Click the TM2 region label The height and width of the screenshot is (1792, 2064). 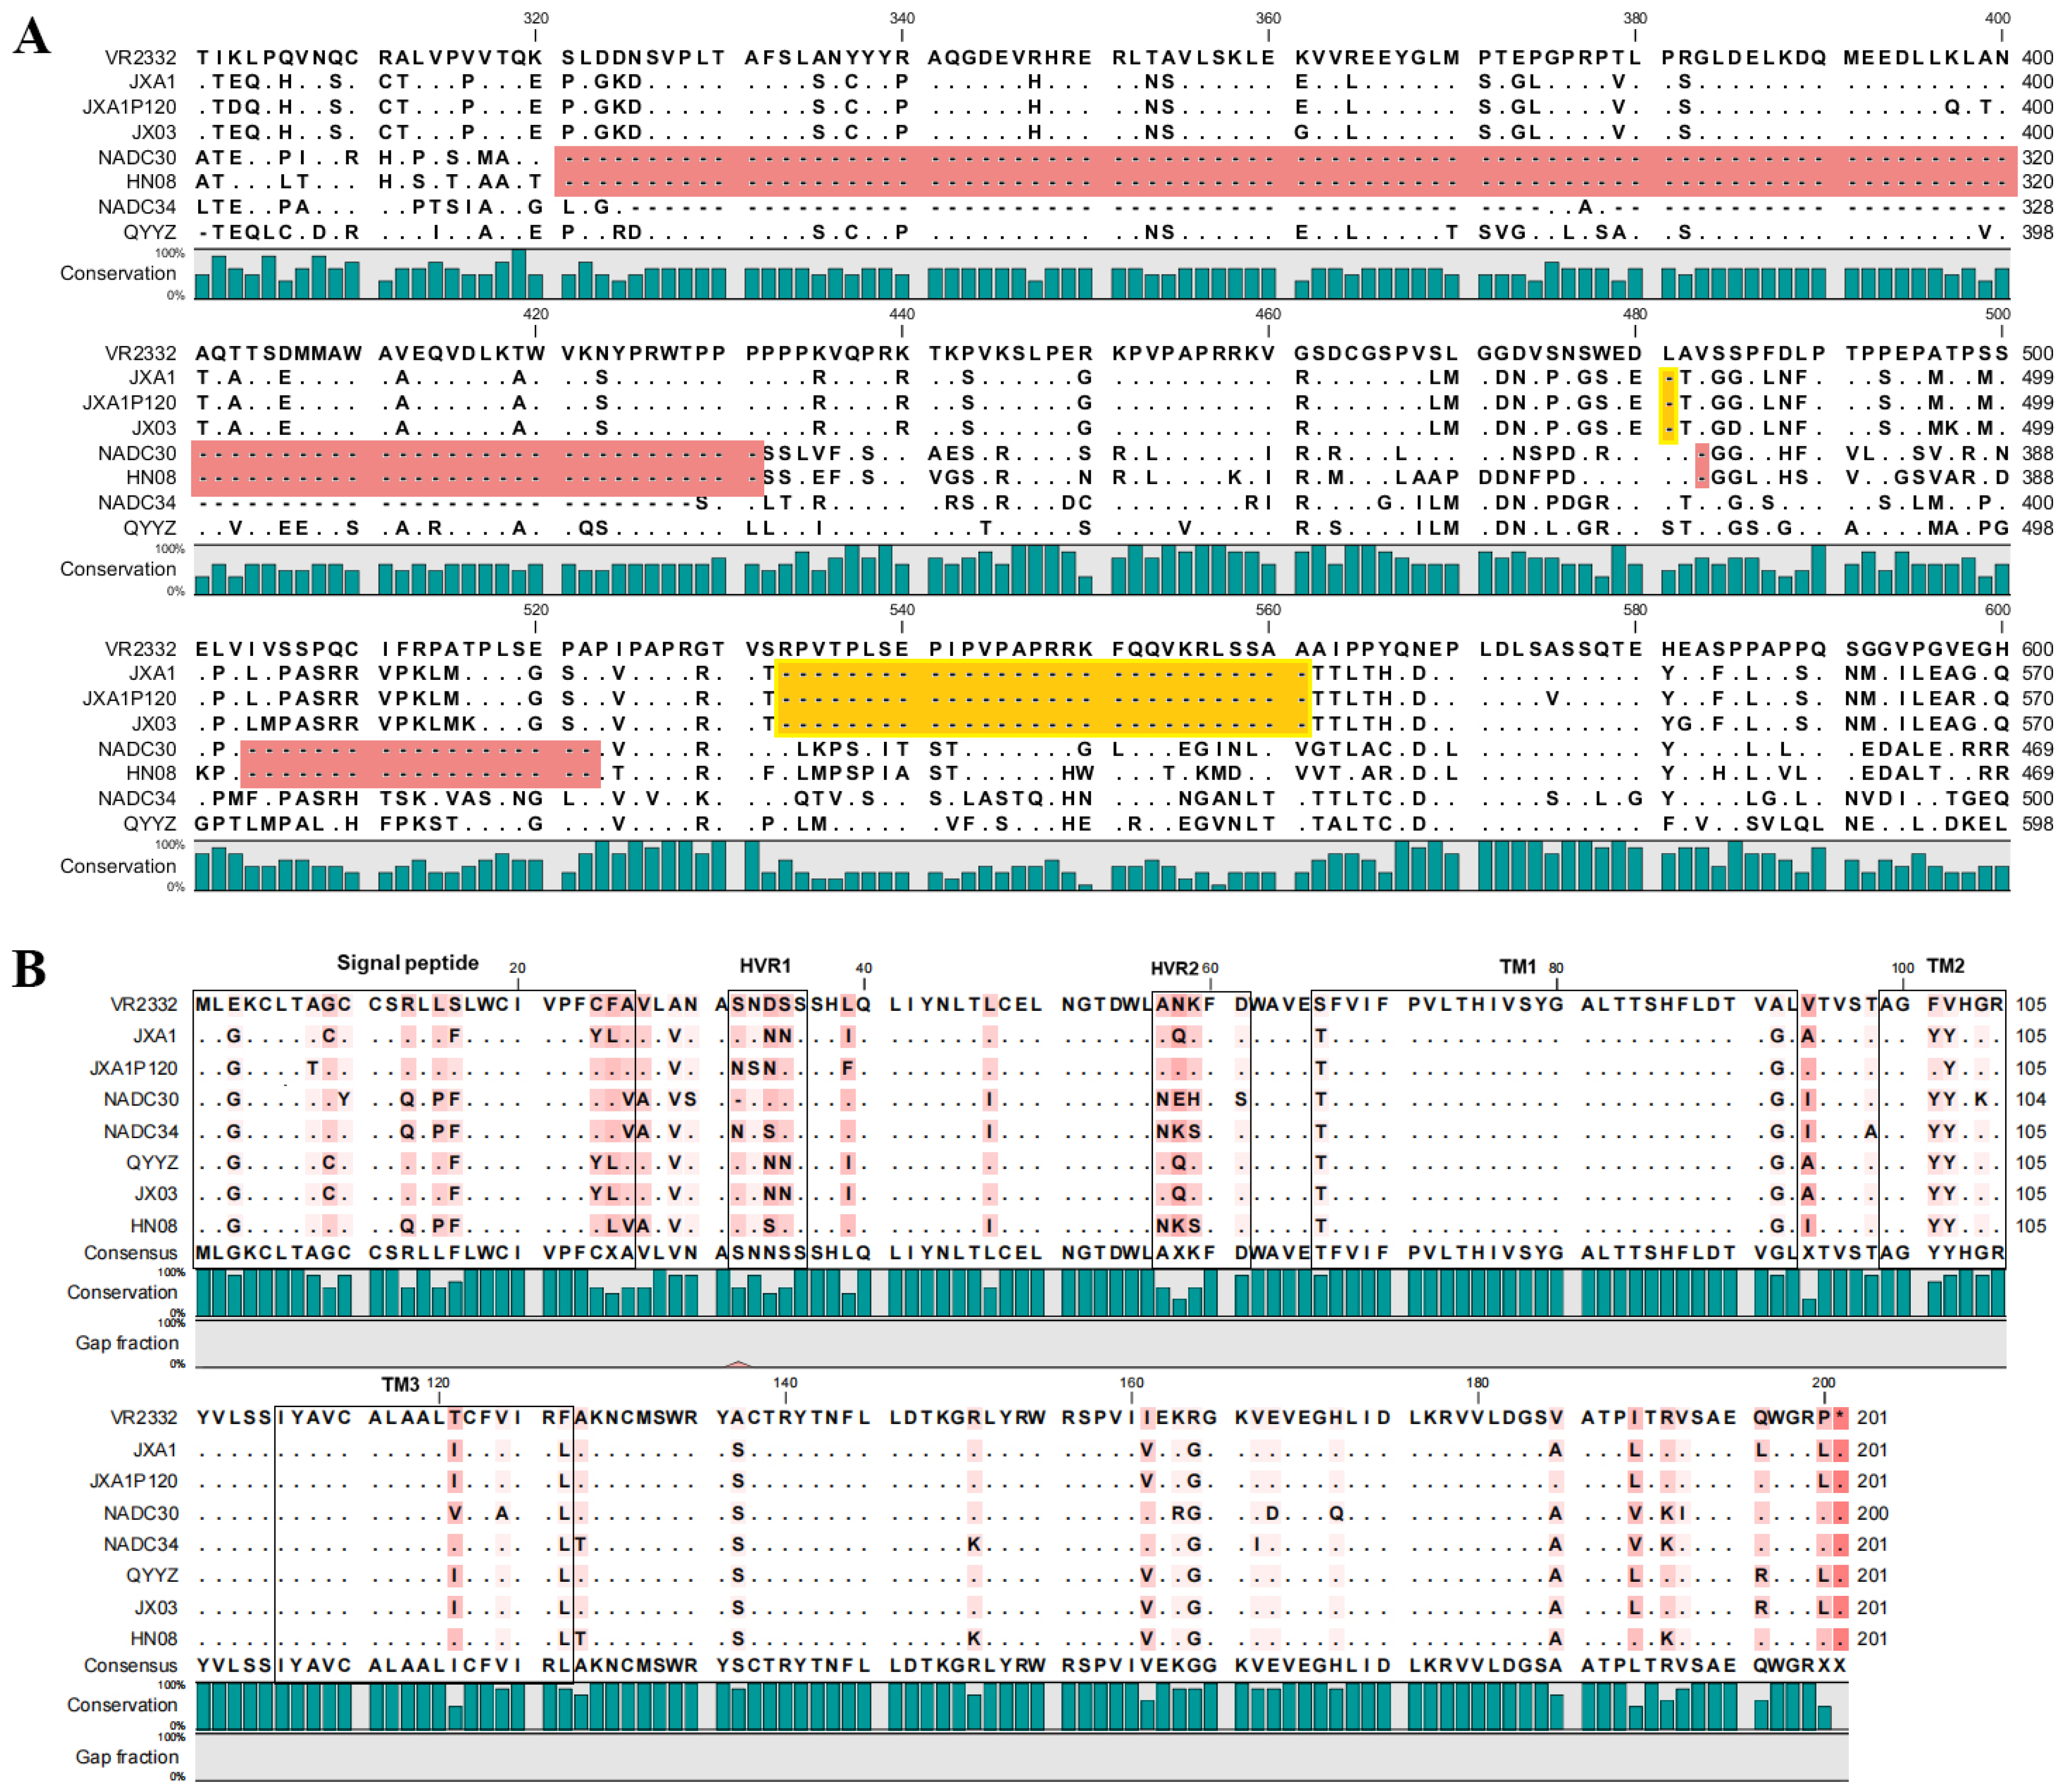[1944, 965]
